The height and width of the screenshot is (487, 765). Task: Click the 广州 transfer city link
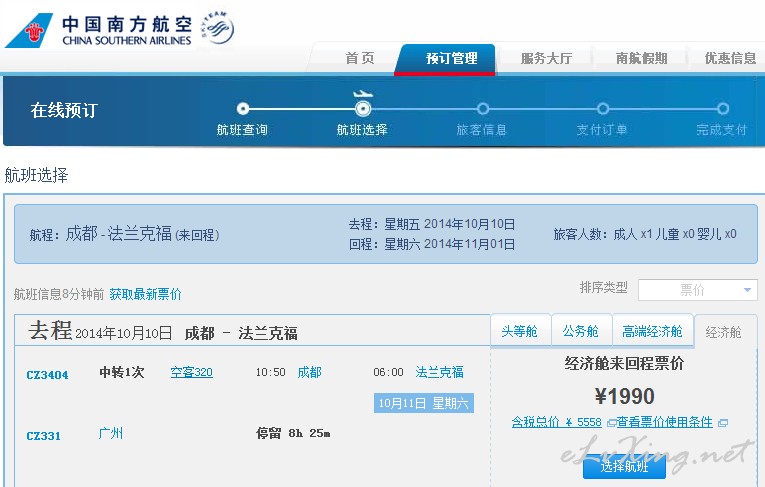click(x=111, y=433)
